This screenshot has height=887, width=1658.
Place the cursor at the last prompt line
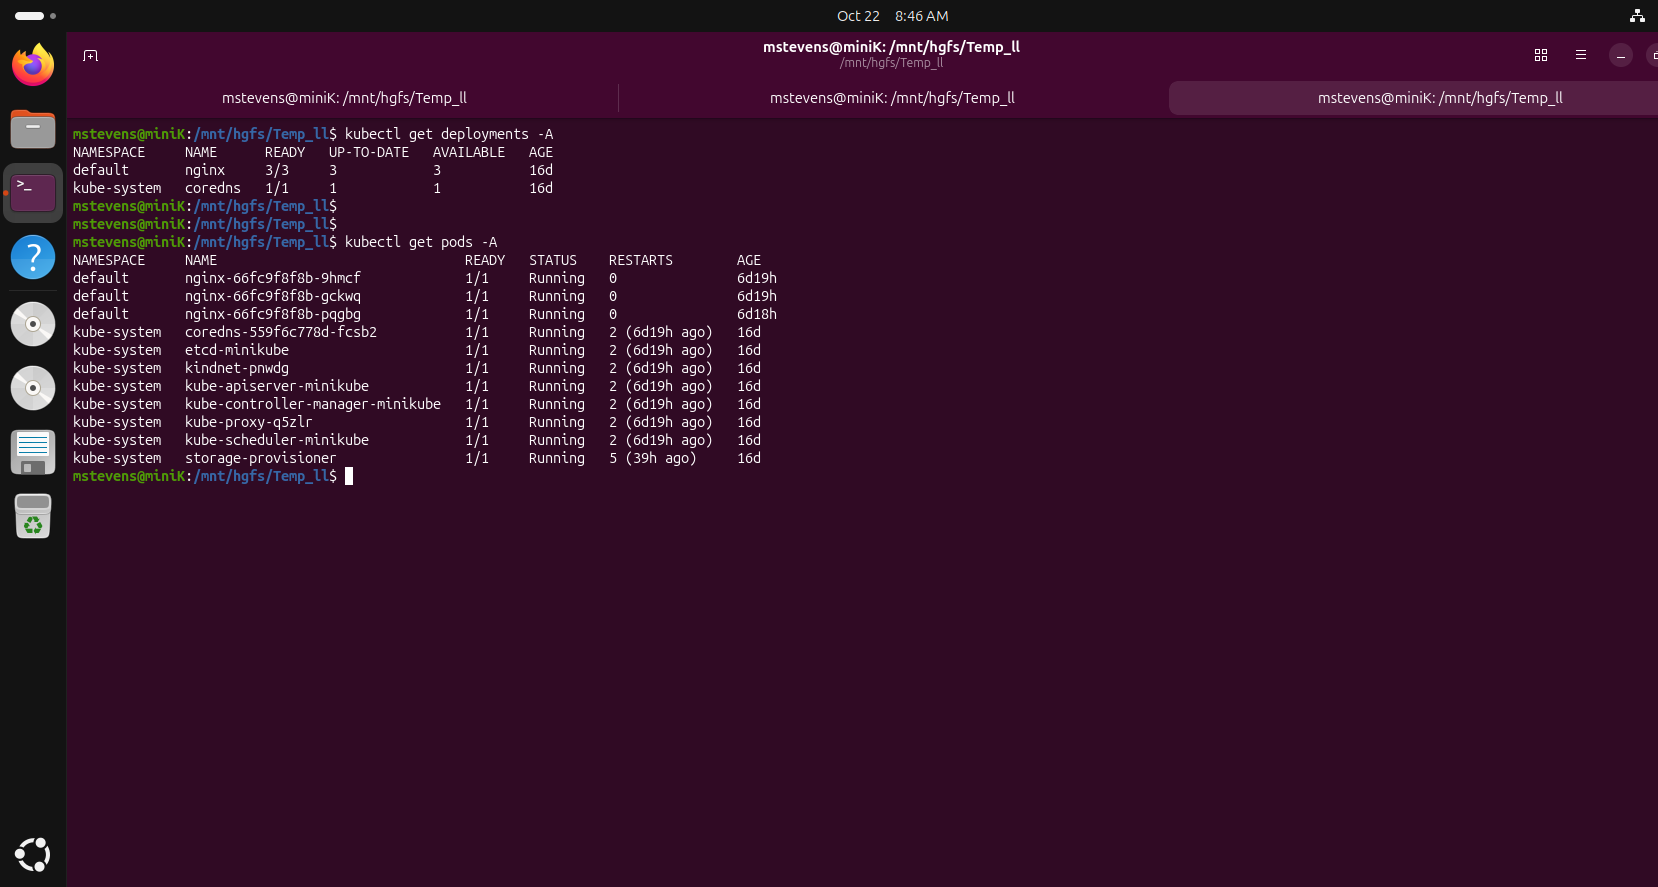point(349,476)
